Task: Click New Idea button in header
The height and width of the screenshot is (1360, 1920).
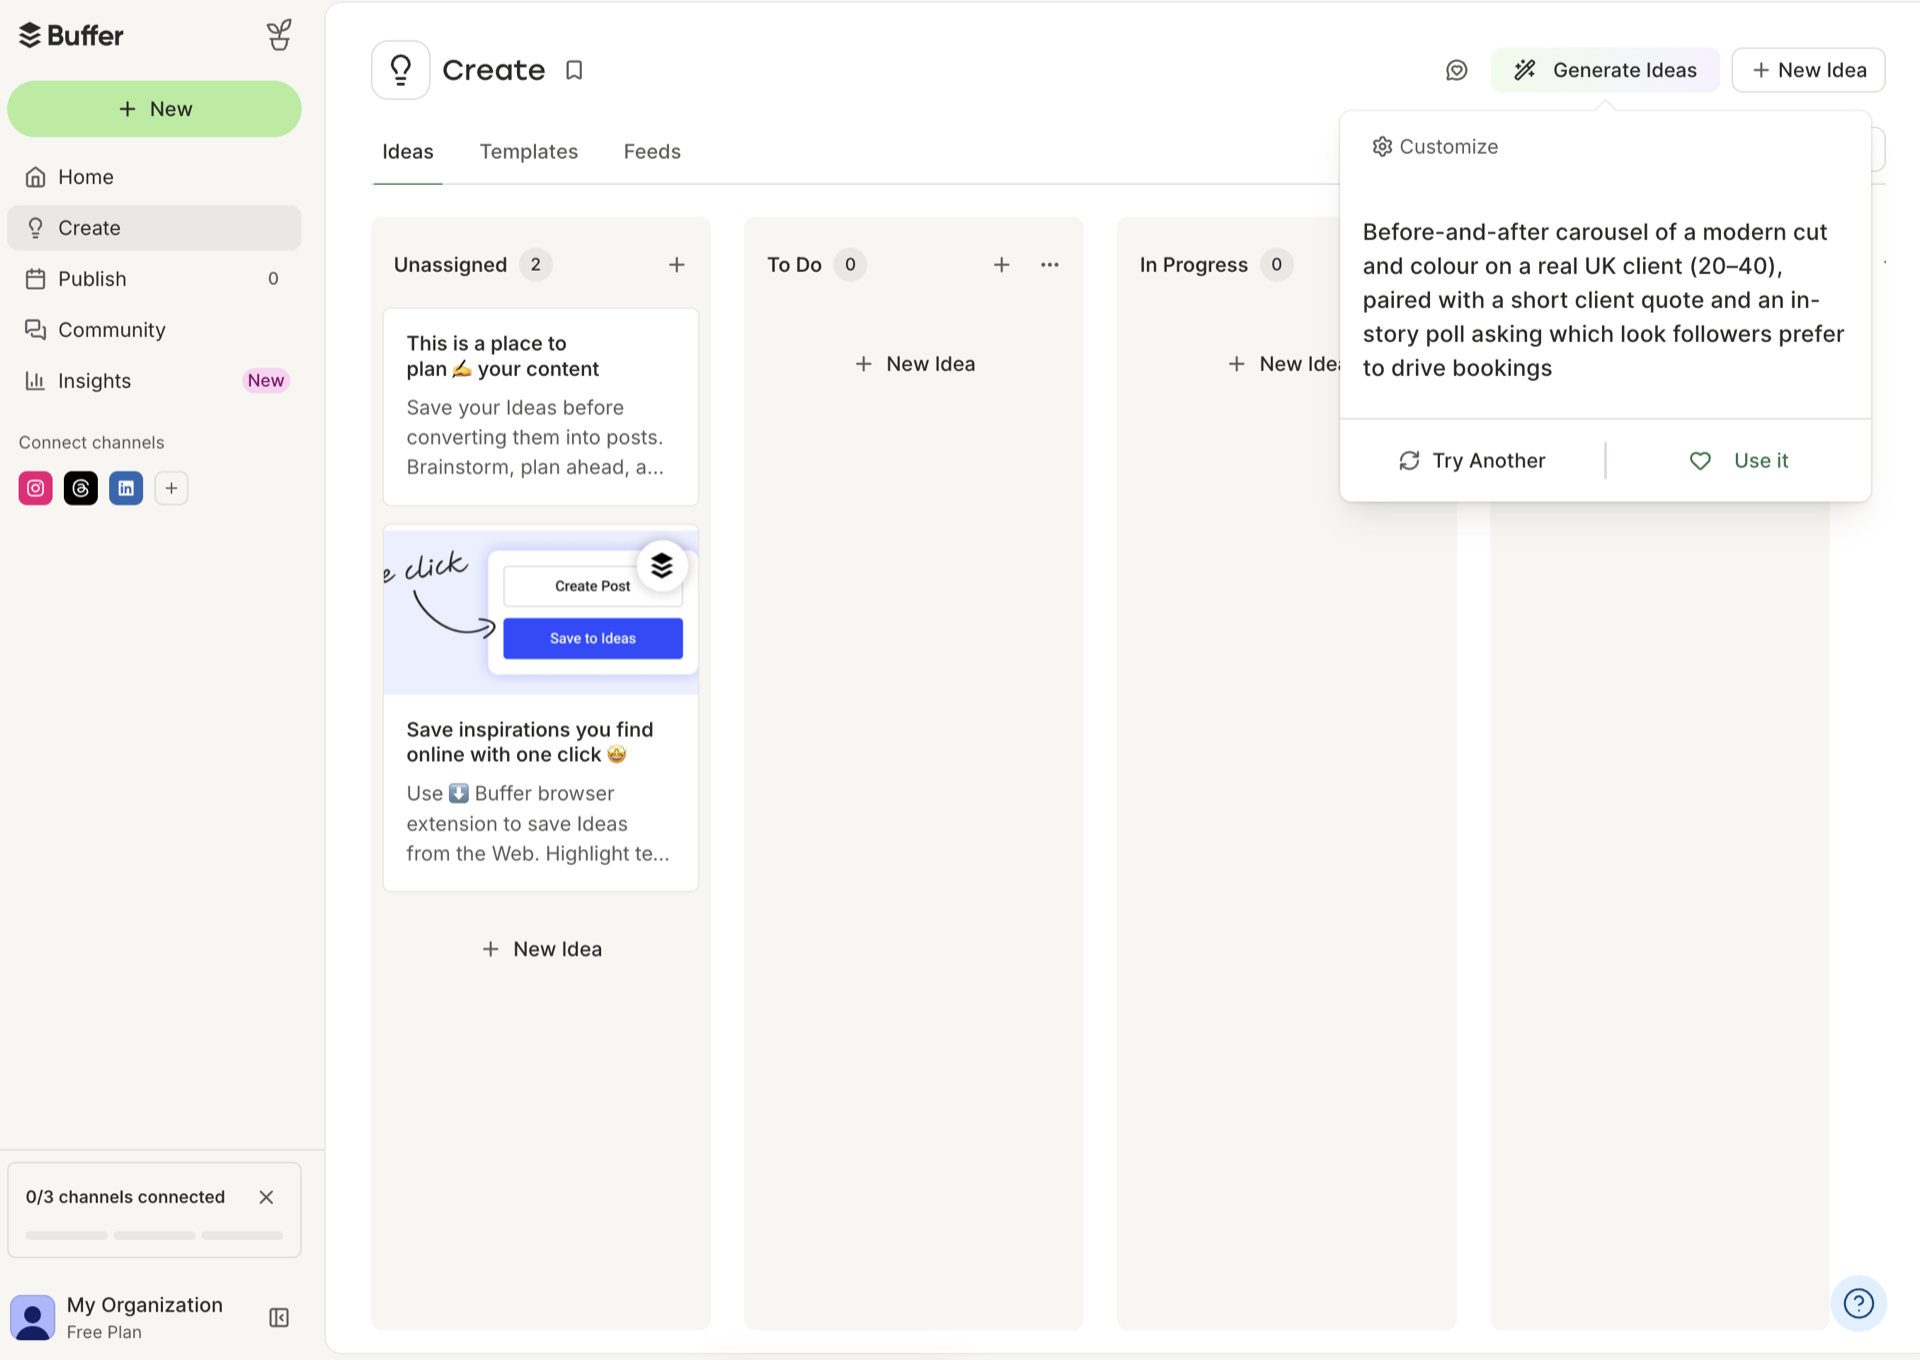Action: (1809, 70)
